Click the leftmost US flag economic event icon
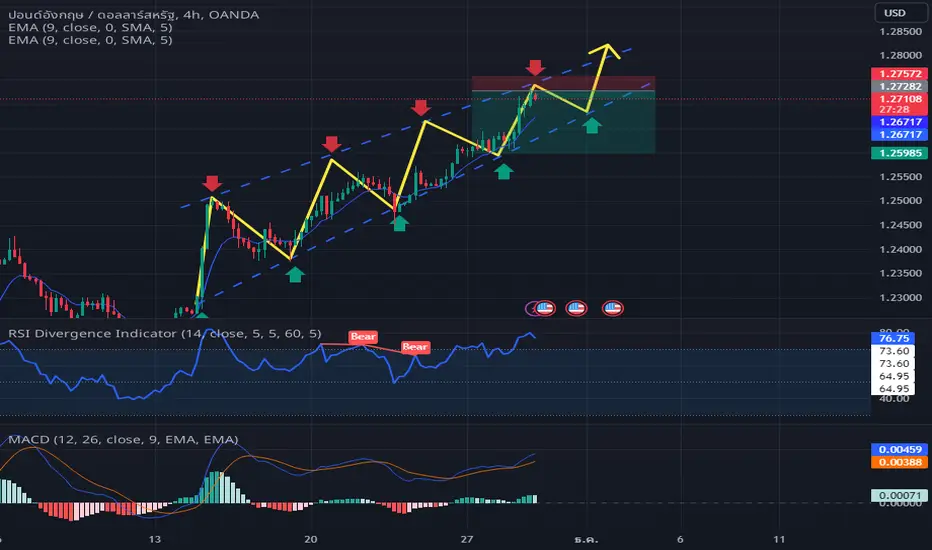Screen dimensions: 932x550 544,308
